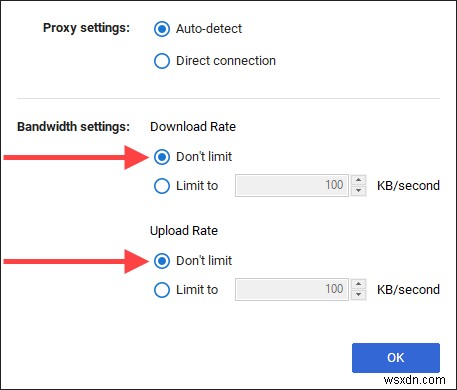Viewport: 457px width, 390px height.
Task: Click KB/second label beside Download Rate field
Action: click(408, 186)
